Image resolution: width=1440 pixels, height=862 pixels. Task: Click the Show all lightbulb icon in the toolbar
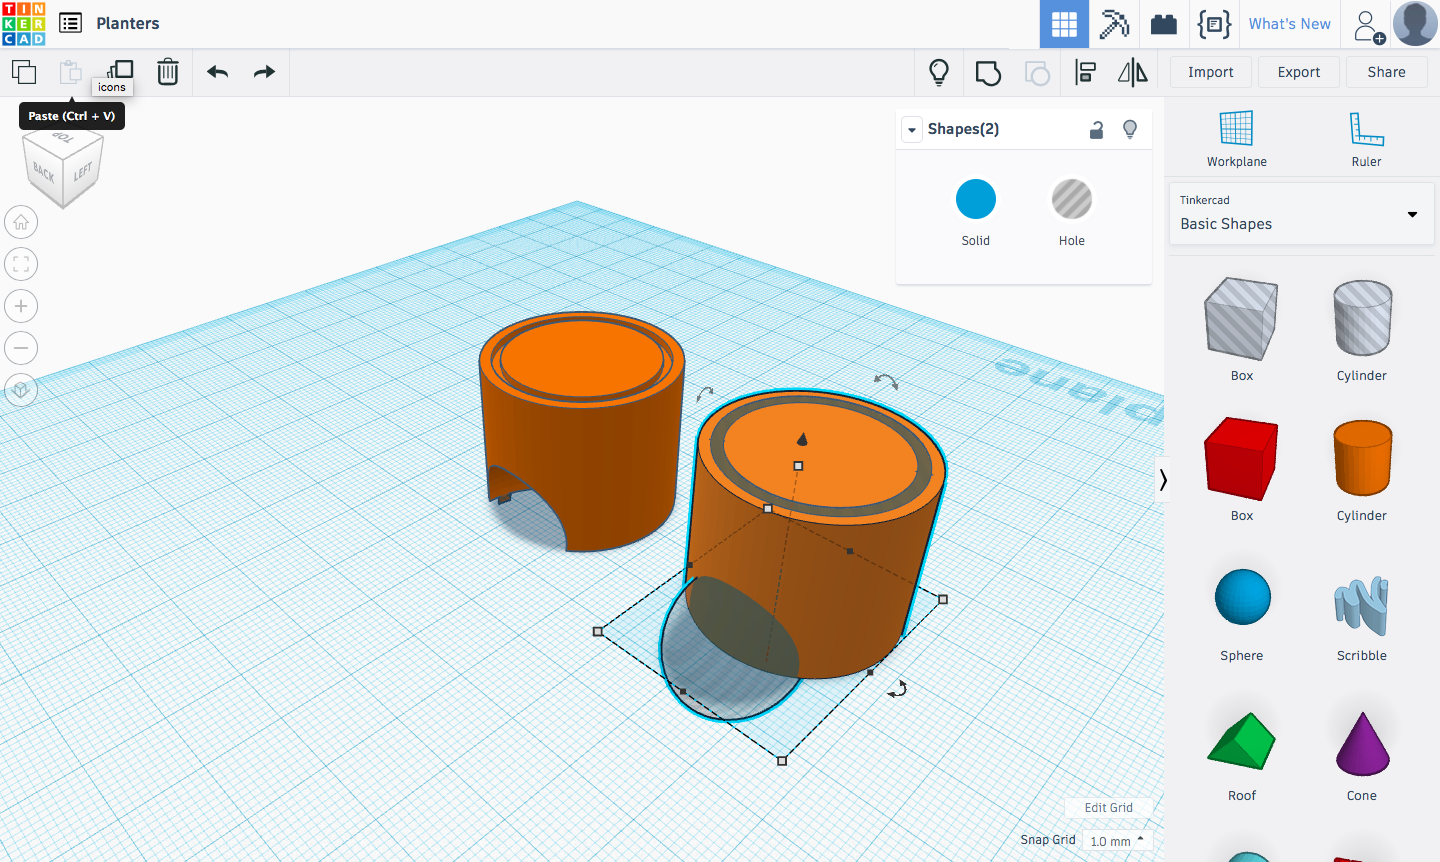[939, 72]
